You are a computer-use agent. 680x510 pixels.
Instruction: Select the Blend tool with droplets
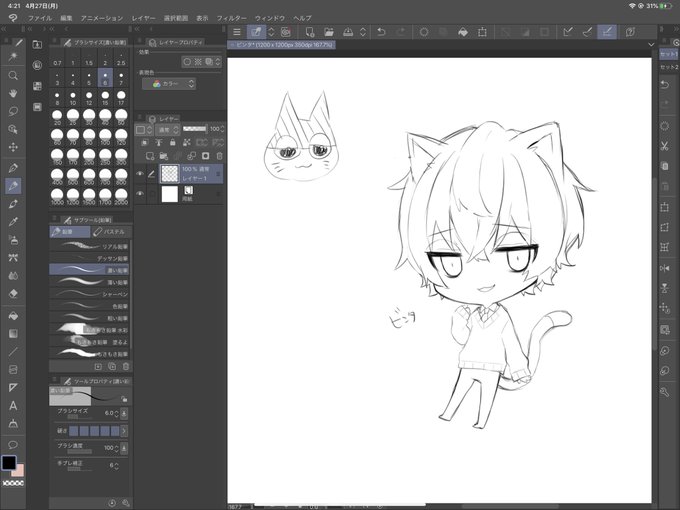(13, 276)
